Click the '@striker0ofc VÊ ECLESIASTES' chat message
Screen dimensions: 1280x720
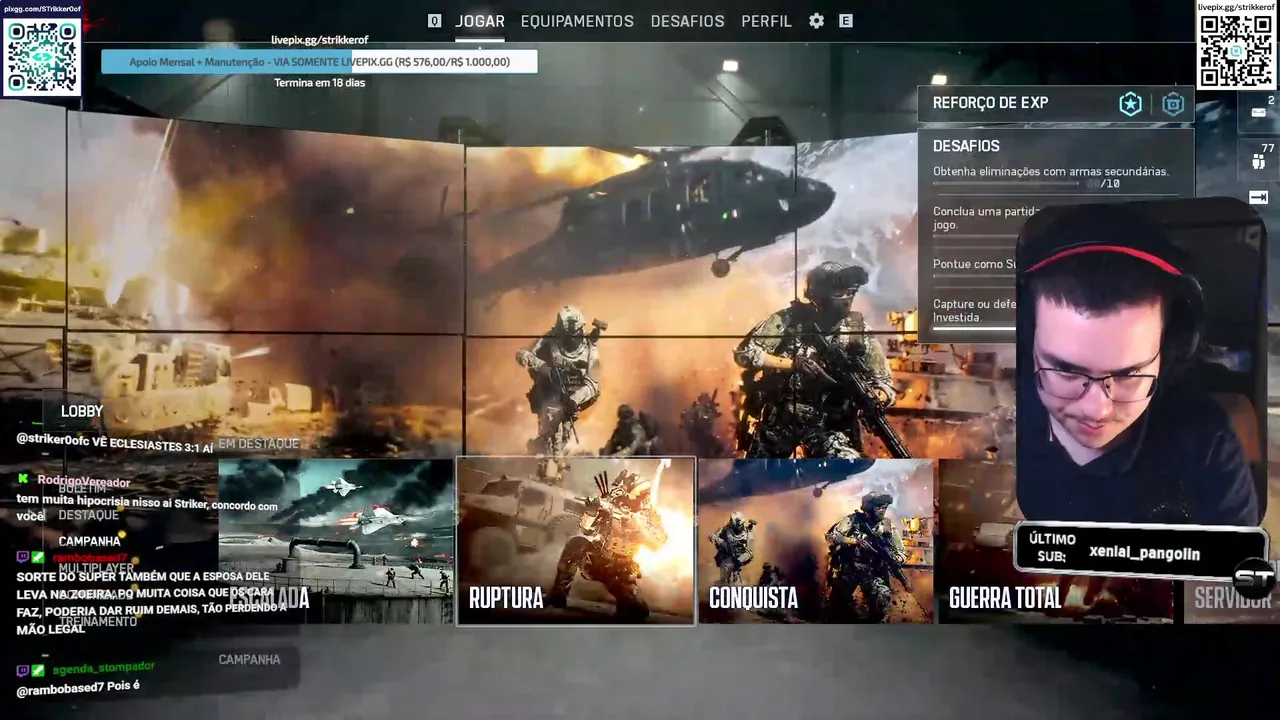[x=115, y=445]
